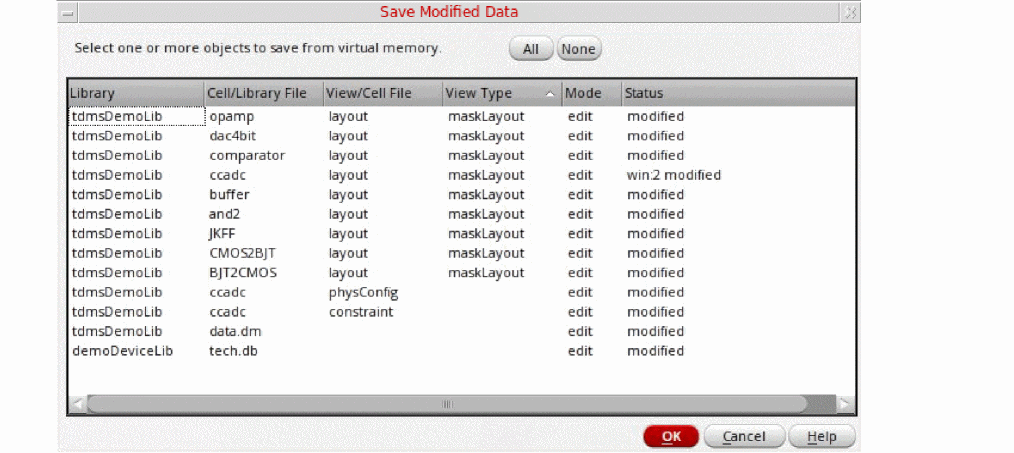Select the JKFF cell row
This screenshot has height=453, width=1014.
tap(462, 234)
